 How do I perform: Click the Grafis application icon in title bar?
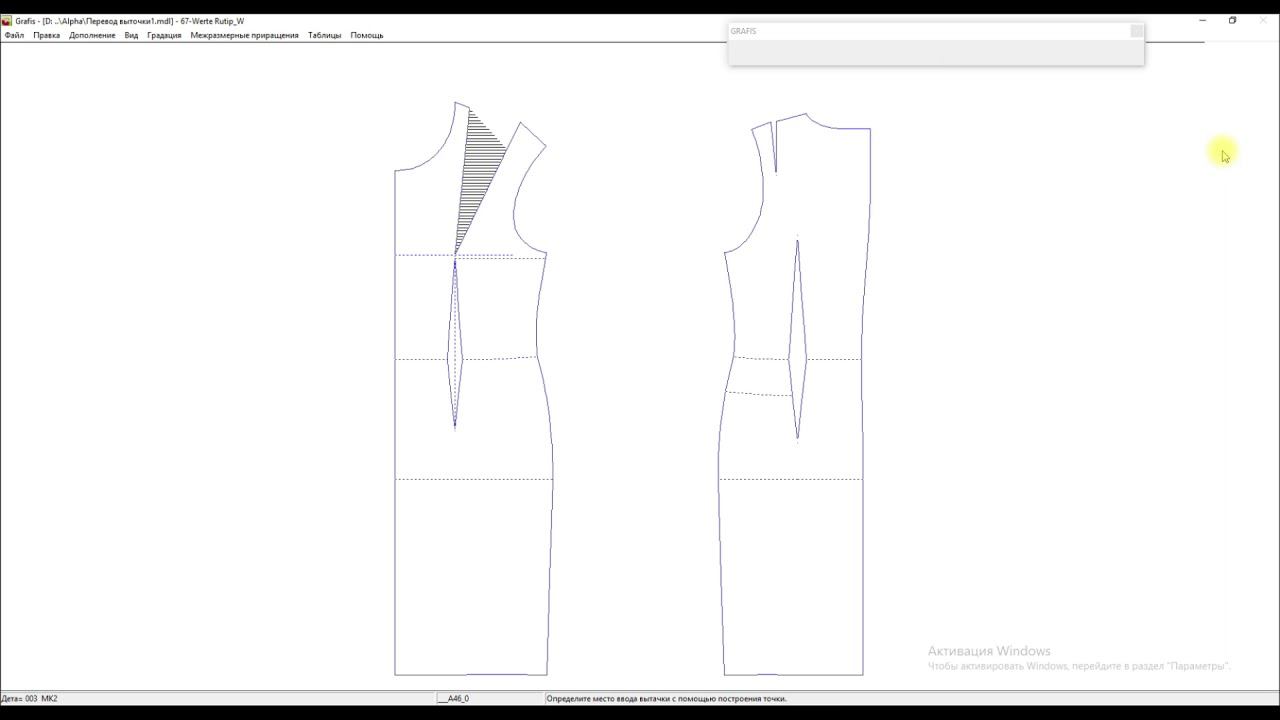click(x=7, y=21)
